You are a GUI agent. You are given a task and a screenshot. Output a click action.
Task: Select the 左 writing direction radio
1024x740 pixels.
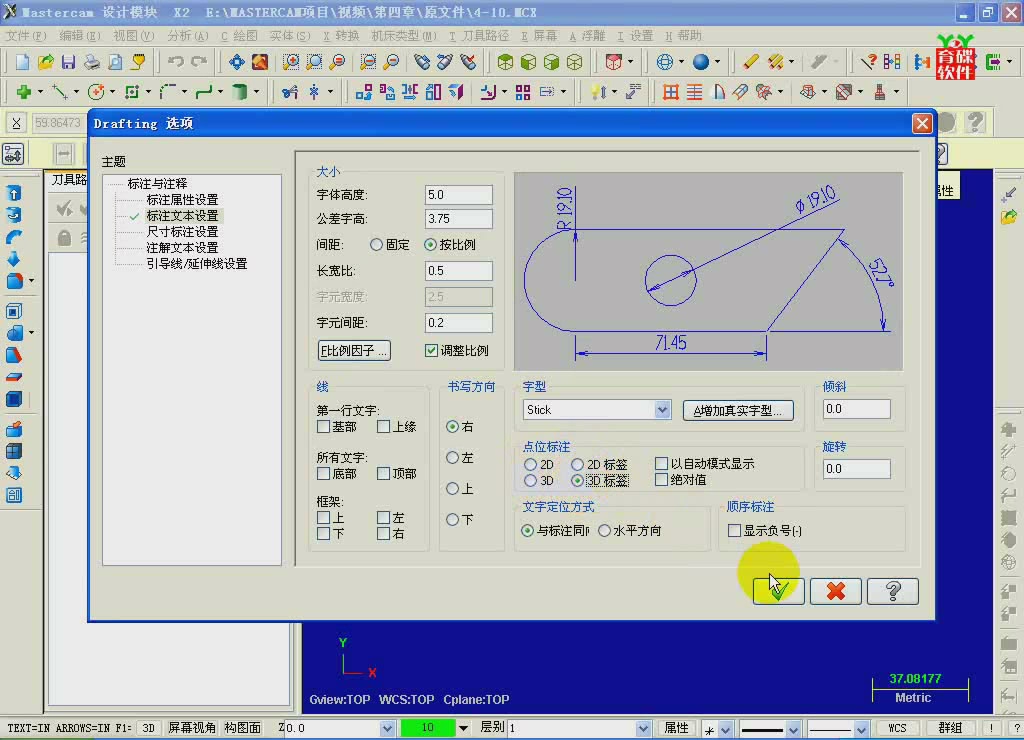point(452,458)
